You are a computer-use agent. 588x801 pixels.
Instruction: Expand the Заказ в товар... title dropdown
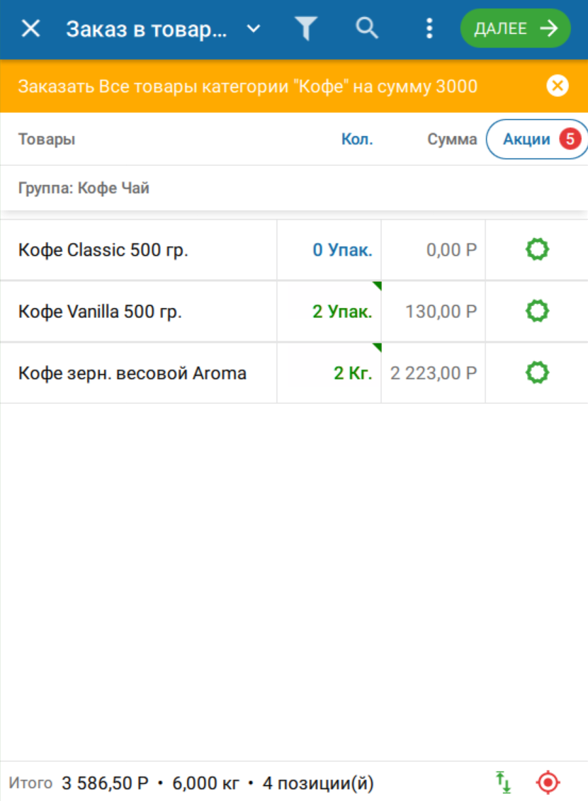point(253,29)
